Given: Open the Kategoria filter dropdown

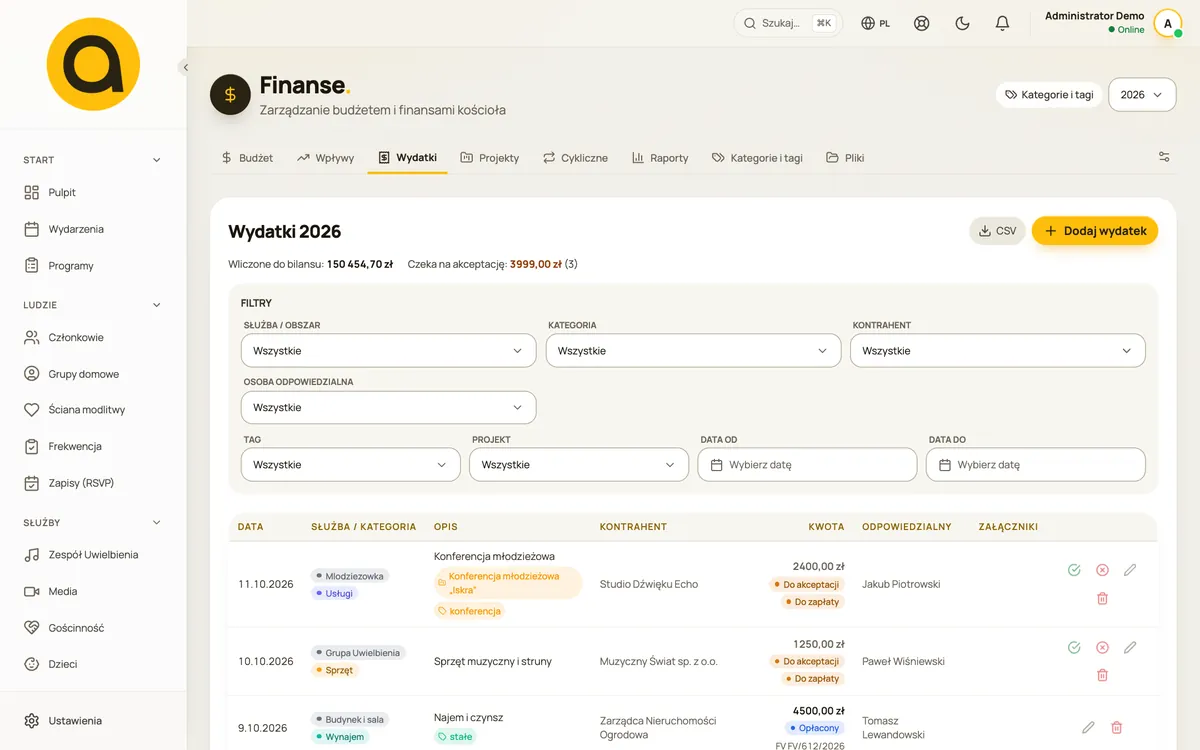Looking at the screenshot, I should click(x=693, y=351).
